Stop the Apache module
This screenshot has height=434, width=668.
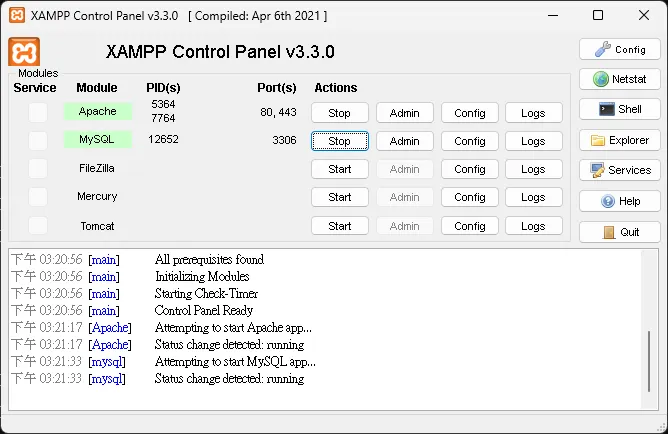click(x=340, y=113)
